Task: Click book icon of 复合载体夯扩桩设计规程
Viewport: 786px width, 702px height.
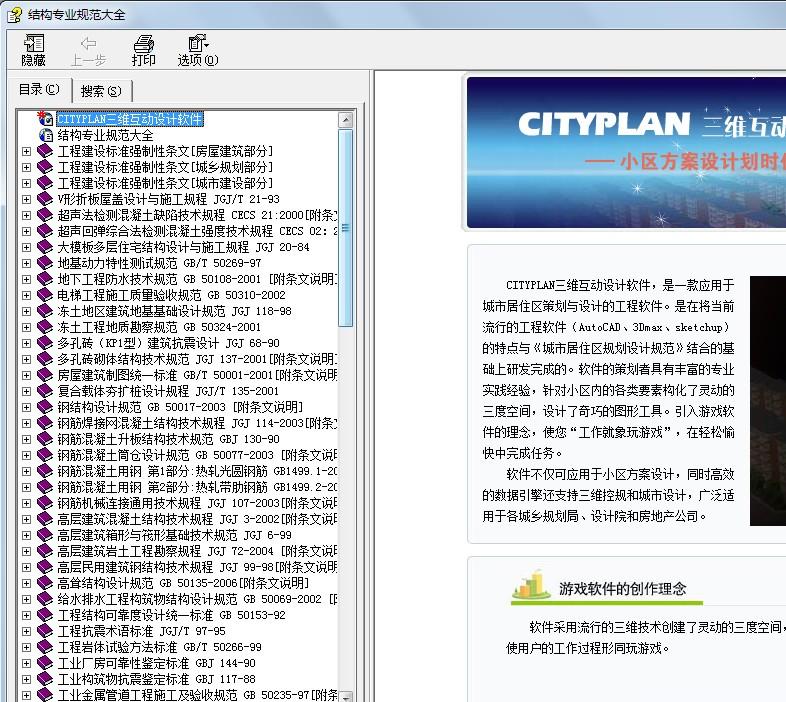Action: click(x=45, y=391)
